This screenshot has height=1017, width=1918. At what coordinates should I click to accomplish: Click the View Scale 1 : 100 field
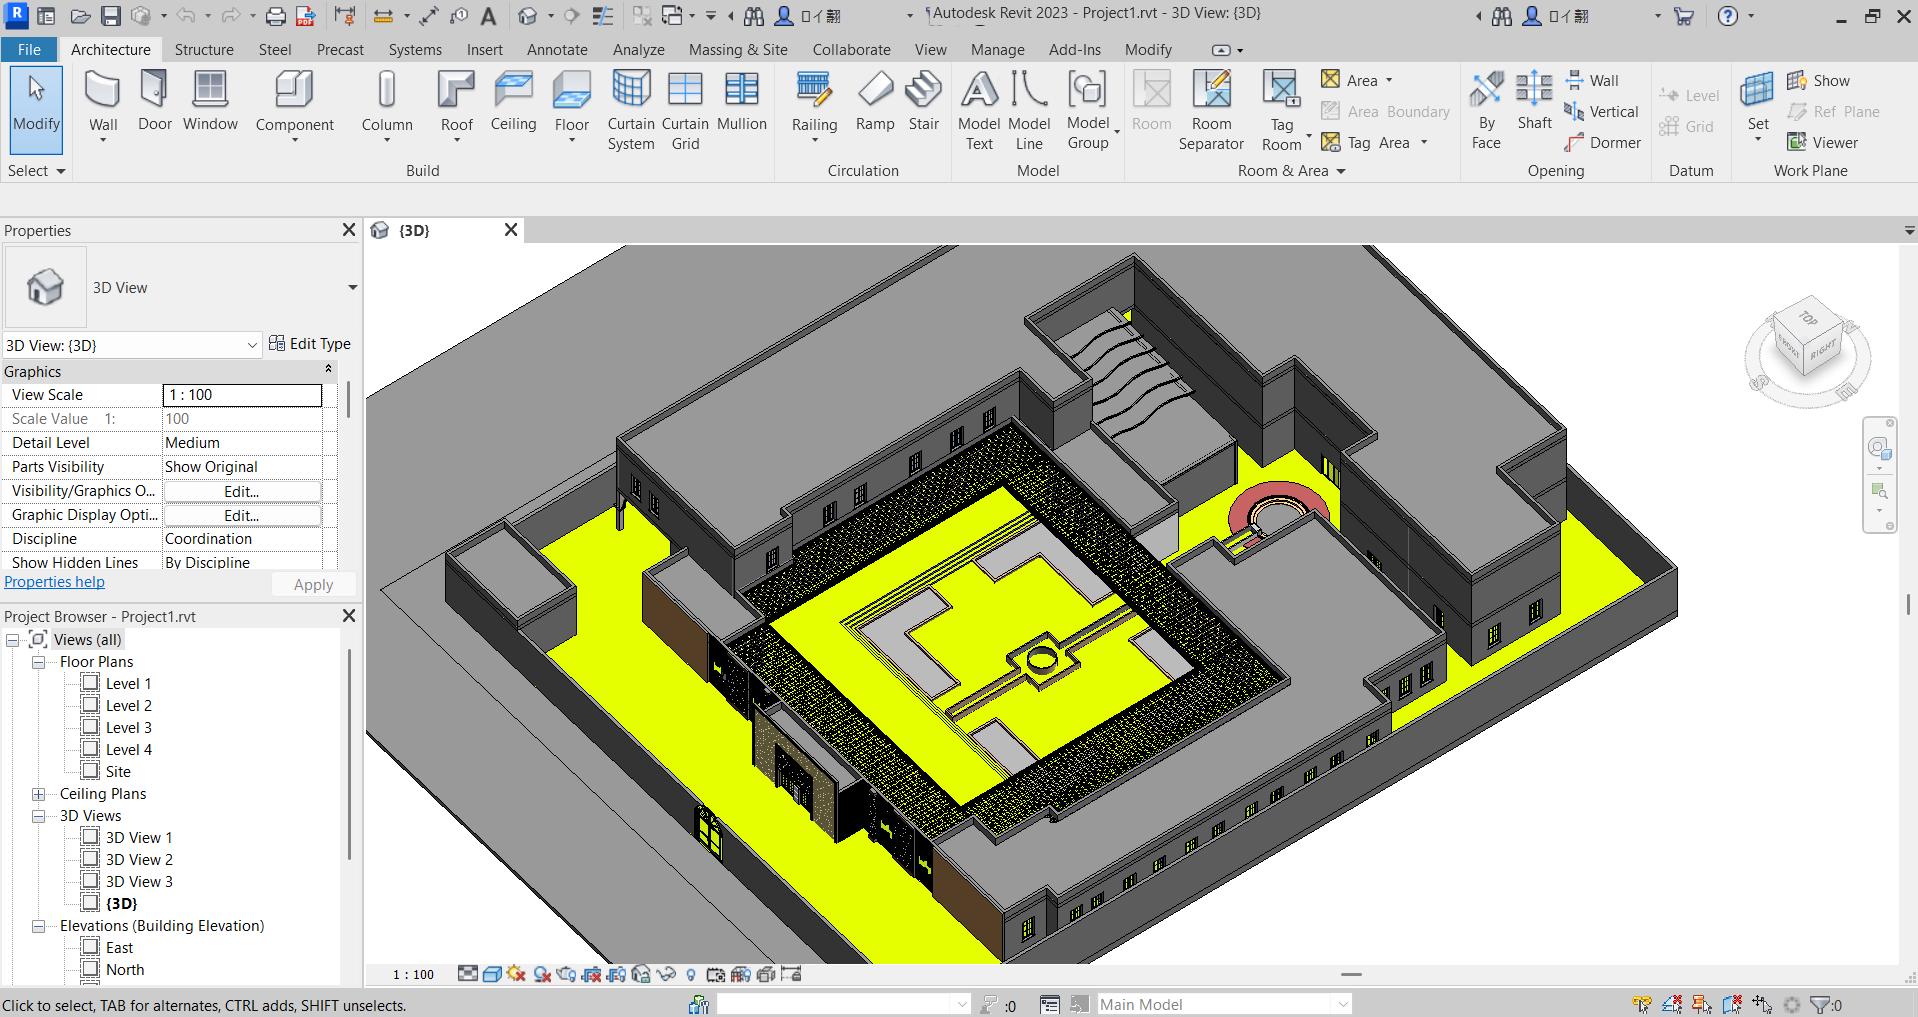(242, 395)
